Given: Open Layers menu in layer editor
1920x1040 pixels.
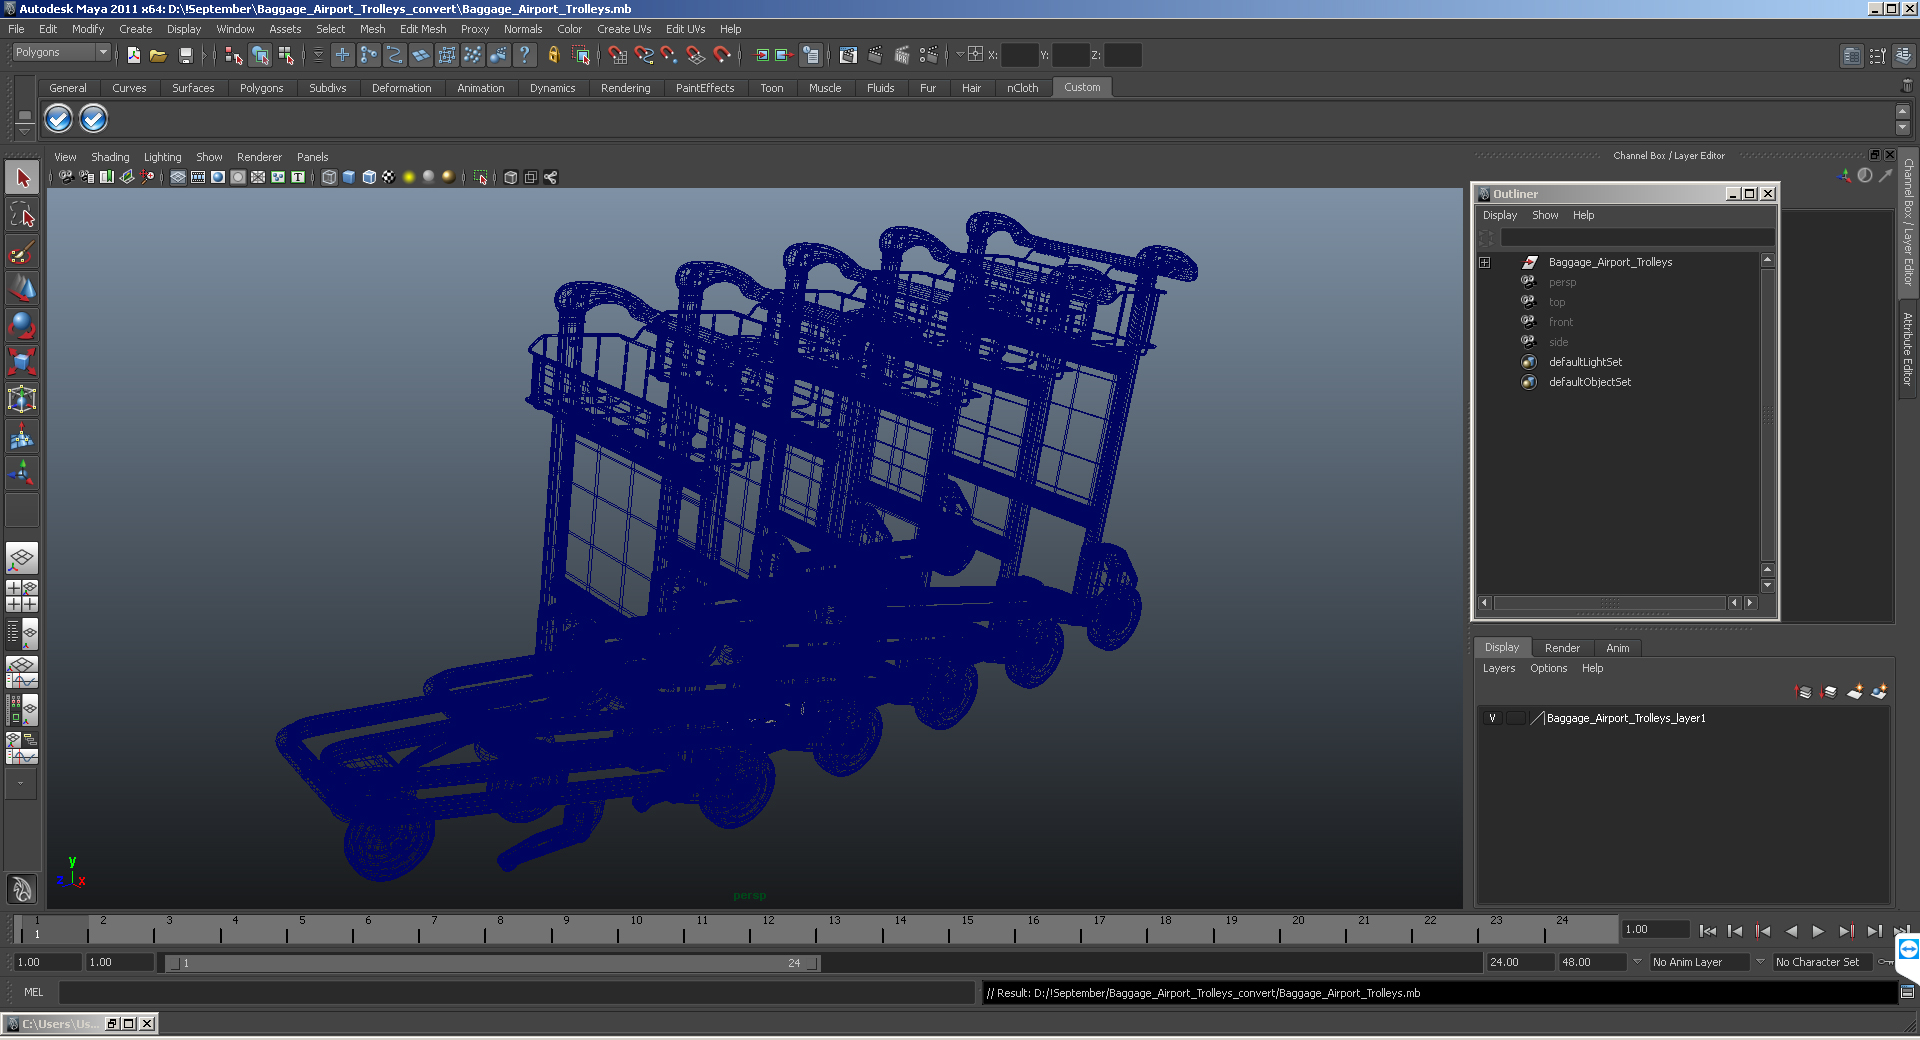Looking at the screenshot, I should coord(1499,668).
